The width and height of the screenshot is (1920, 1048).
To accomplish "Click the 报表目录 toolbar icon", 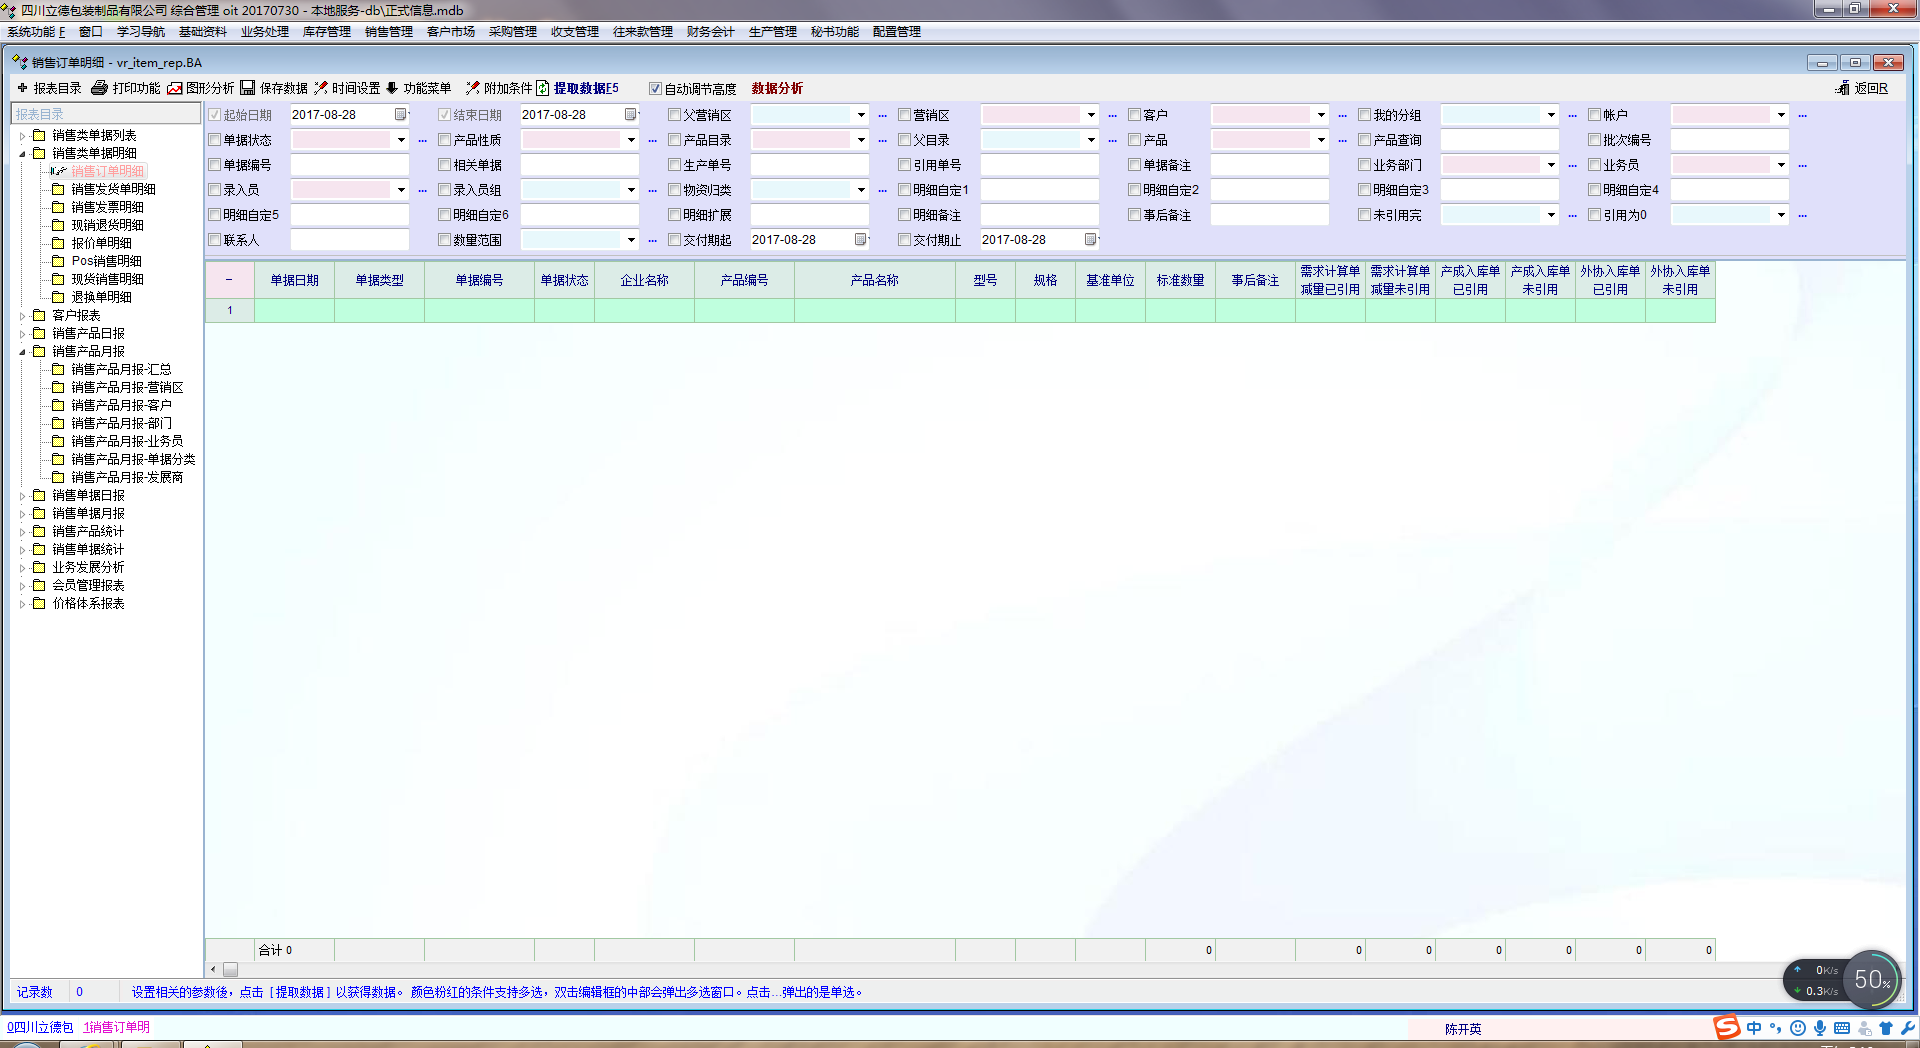I will point(22,88).
